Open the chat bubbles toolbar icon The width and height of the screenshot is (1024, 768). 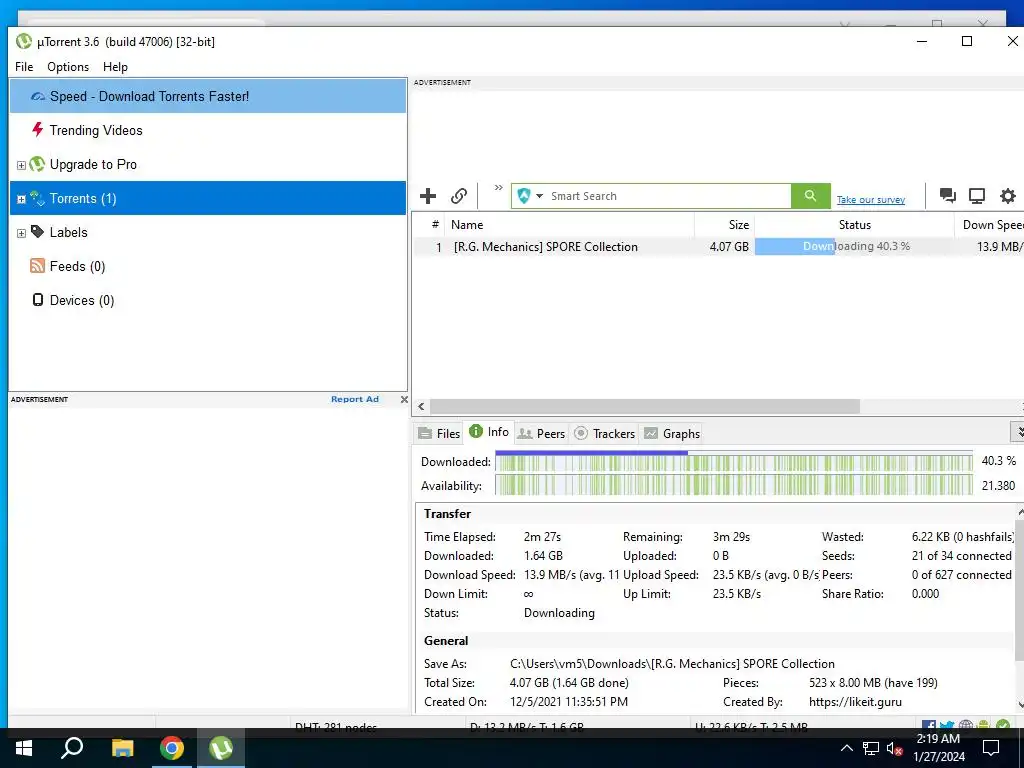pos(948,195)
